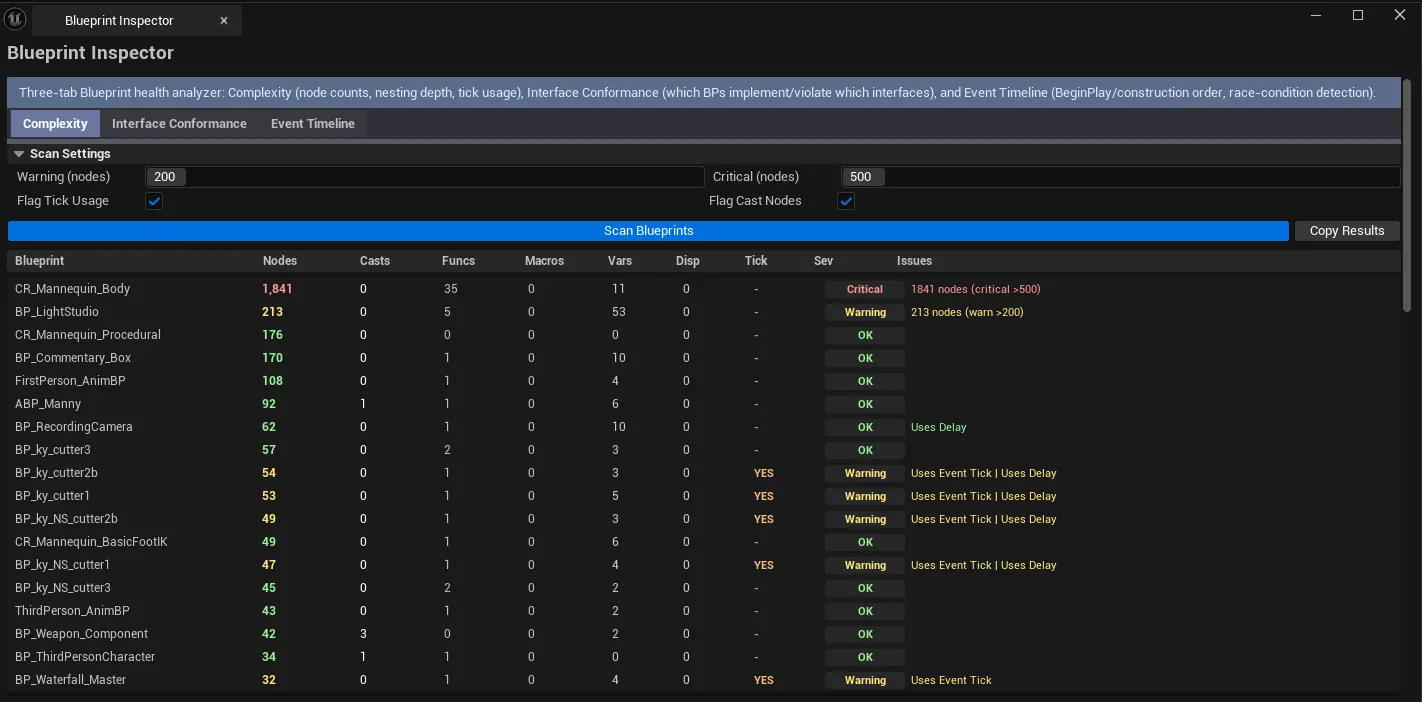Click the vertical scrollbar on the right

(x=1408, y=195)
